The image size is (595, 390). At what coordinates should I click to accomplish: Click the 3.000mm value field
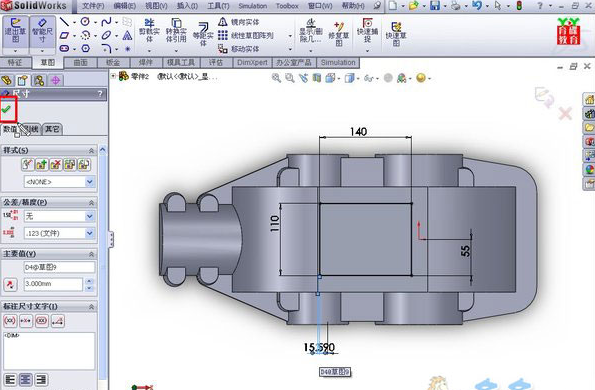pos(53,284)
